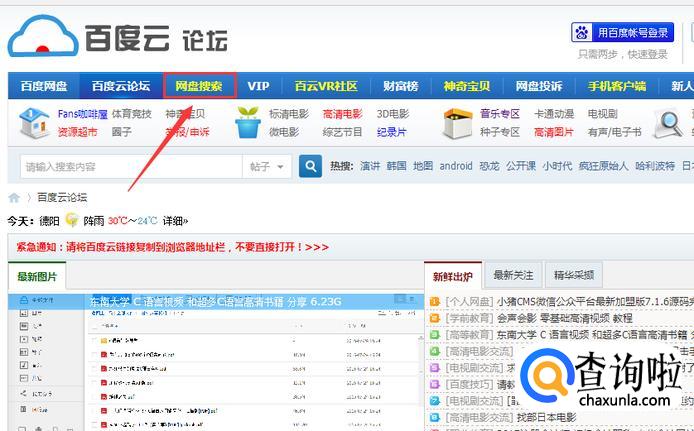Click the weather icon beside 阵雨
This screenshot has height=431, width=694.
pyautogui.click(x=72, y=219)
